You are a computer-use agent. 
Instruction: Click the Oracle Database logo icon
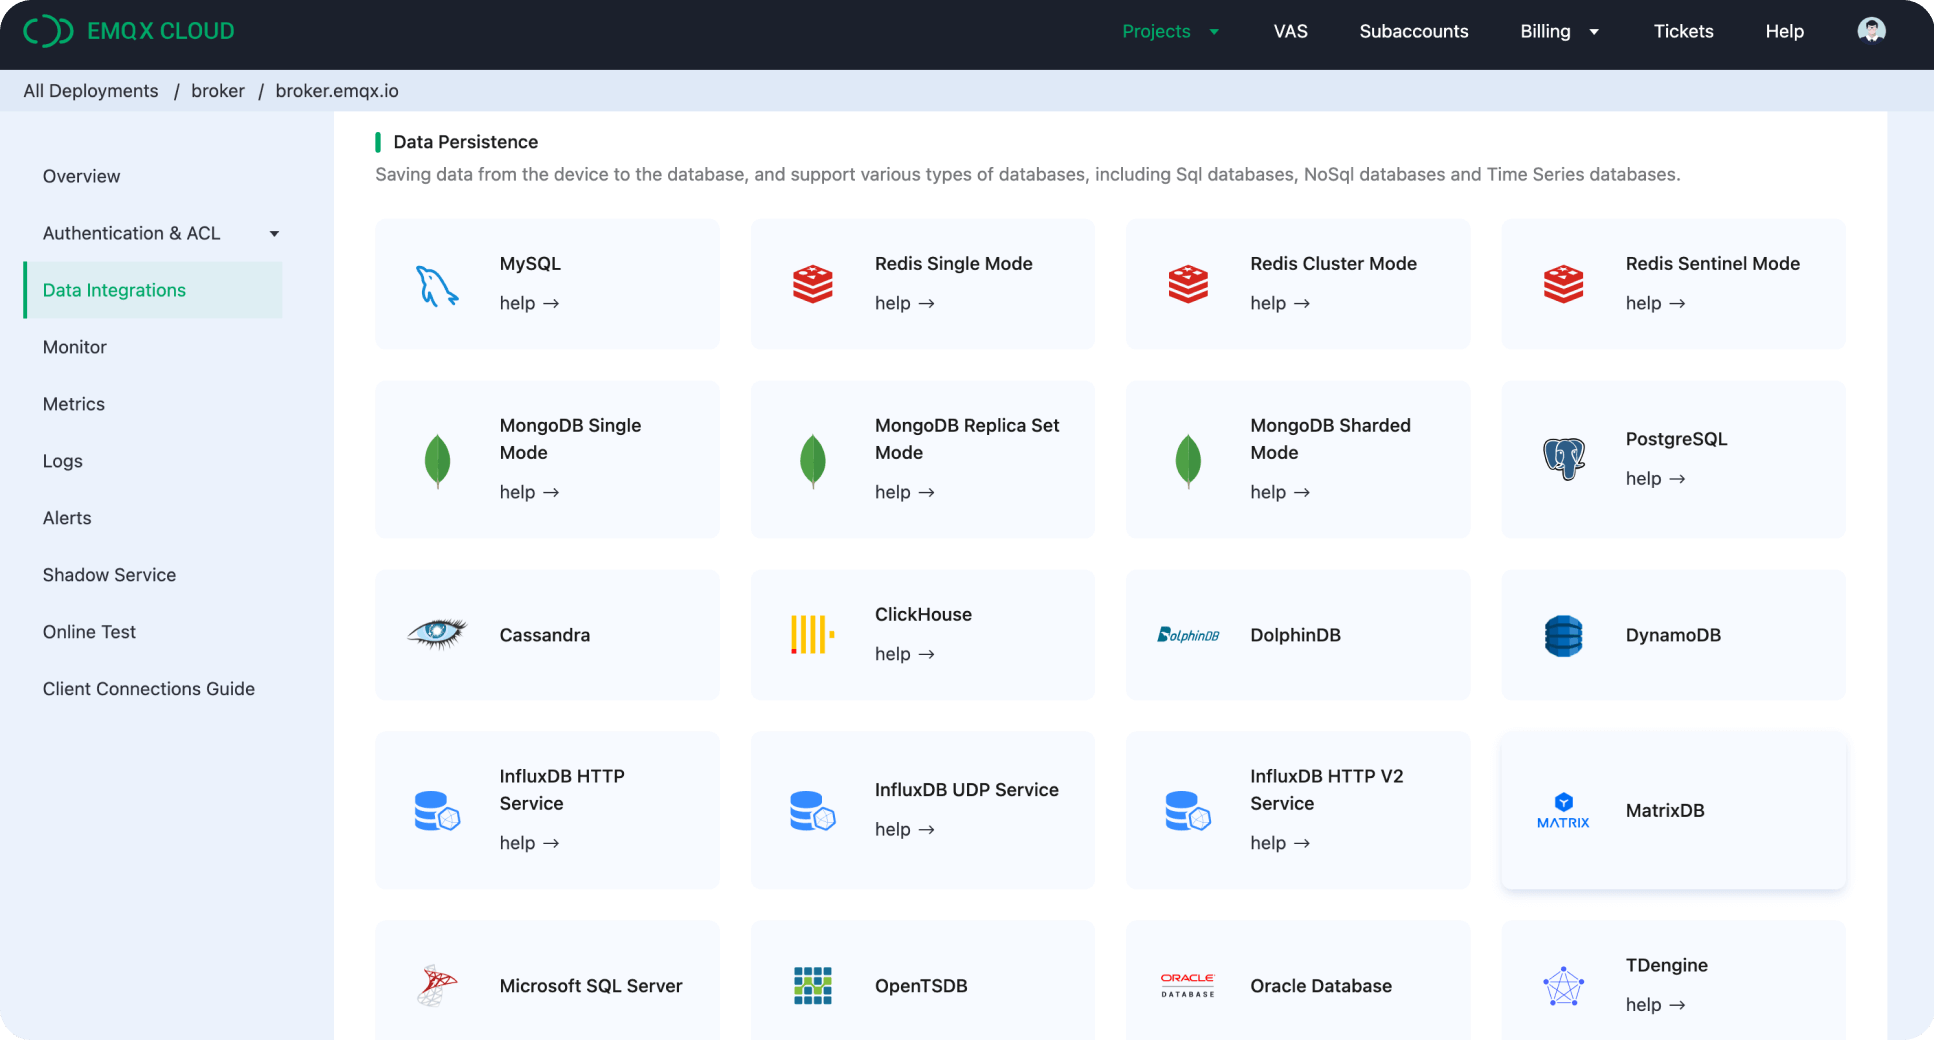[x=1188, y=986]
